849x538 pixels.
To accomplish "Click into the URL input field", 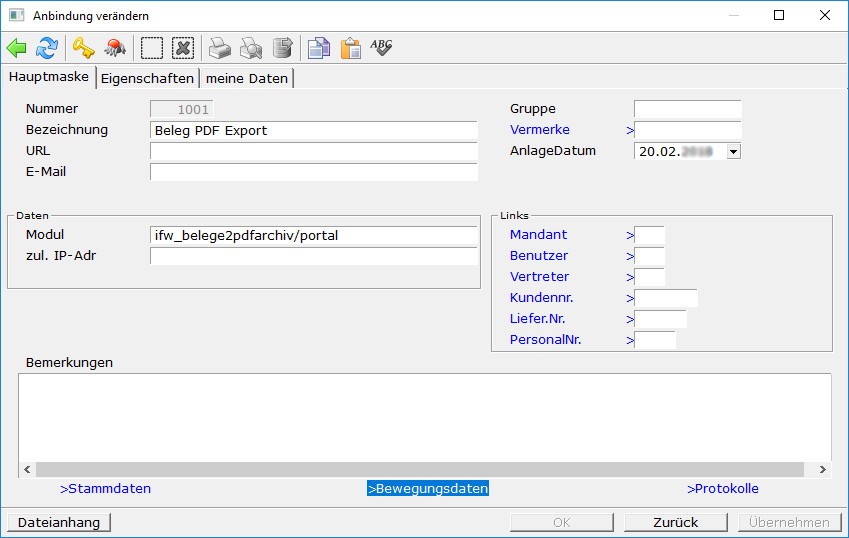I will click(314, 151).
